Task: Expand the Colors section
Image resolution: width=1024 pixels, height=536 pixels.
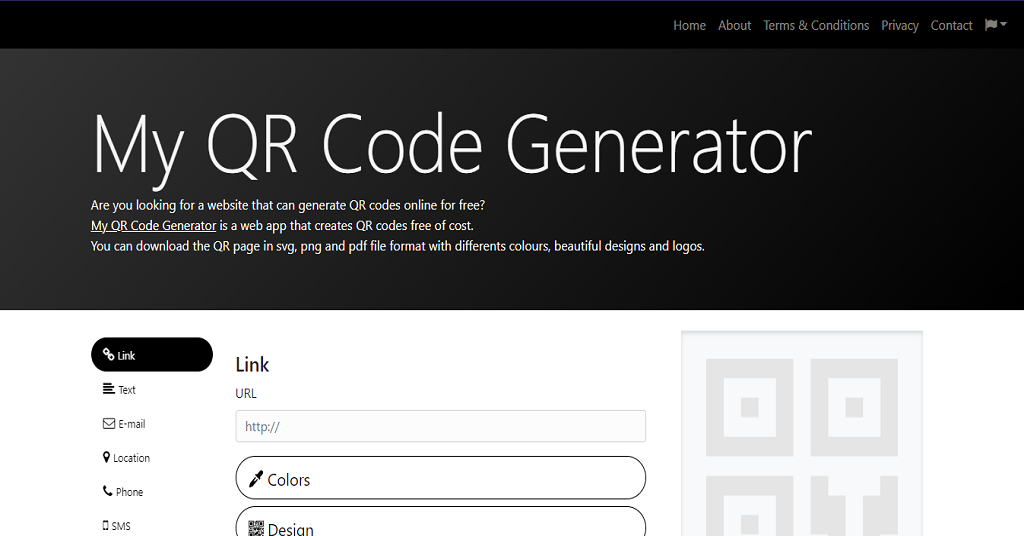Action: (x=441, y=479)
